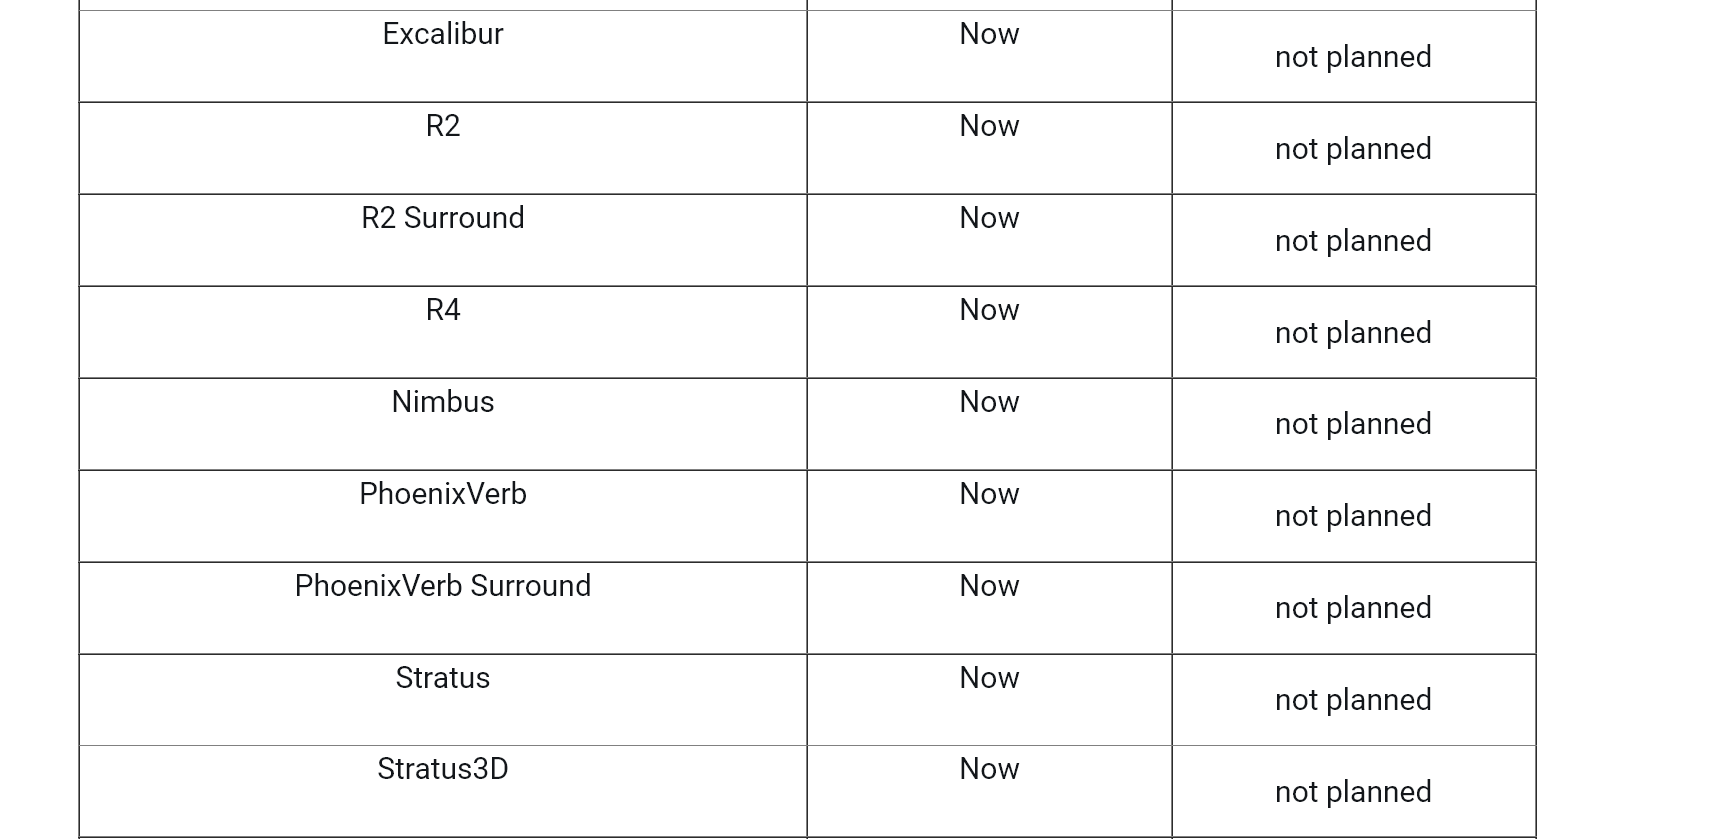Click the PhoenixVerb Surround product name
The image size is (1734, 839).
point(442,586)
